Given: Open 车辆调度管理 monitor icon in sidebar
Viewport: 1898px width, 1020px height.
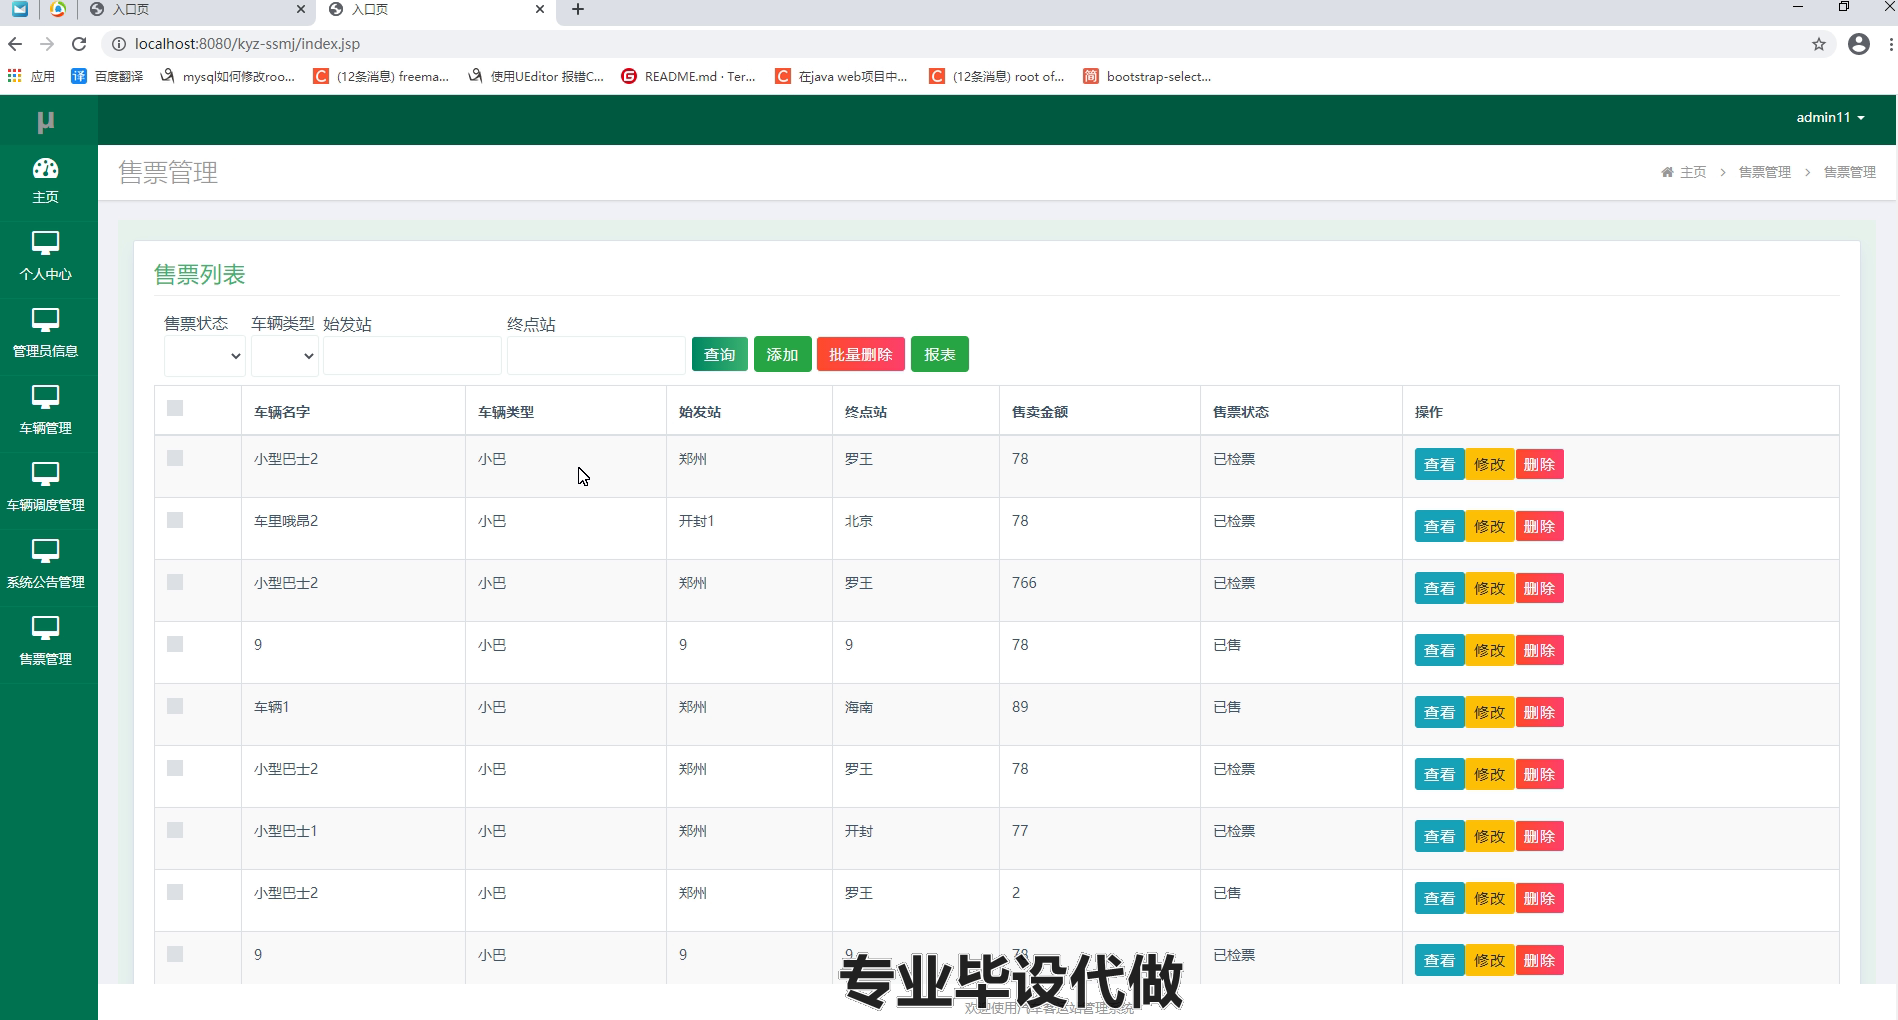Looking at the screenshot, I should tap(46, 474).
